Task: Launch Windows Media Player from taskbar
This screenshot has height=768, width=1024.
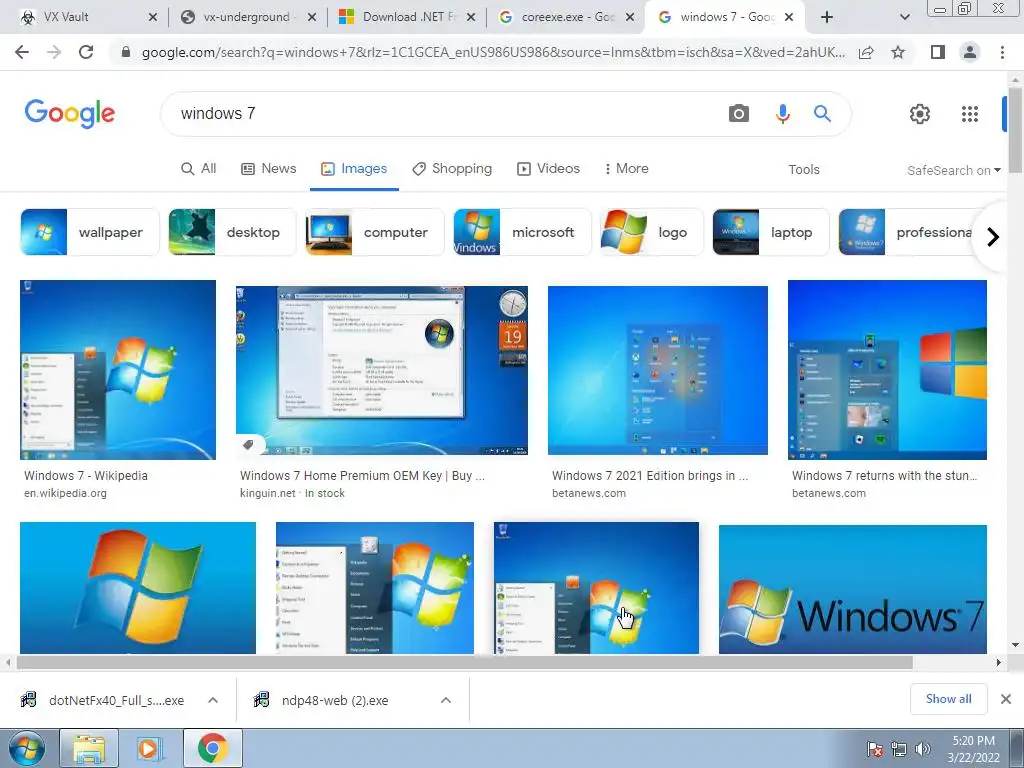Action: (149, 748)
